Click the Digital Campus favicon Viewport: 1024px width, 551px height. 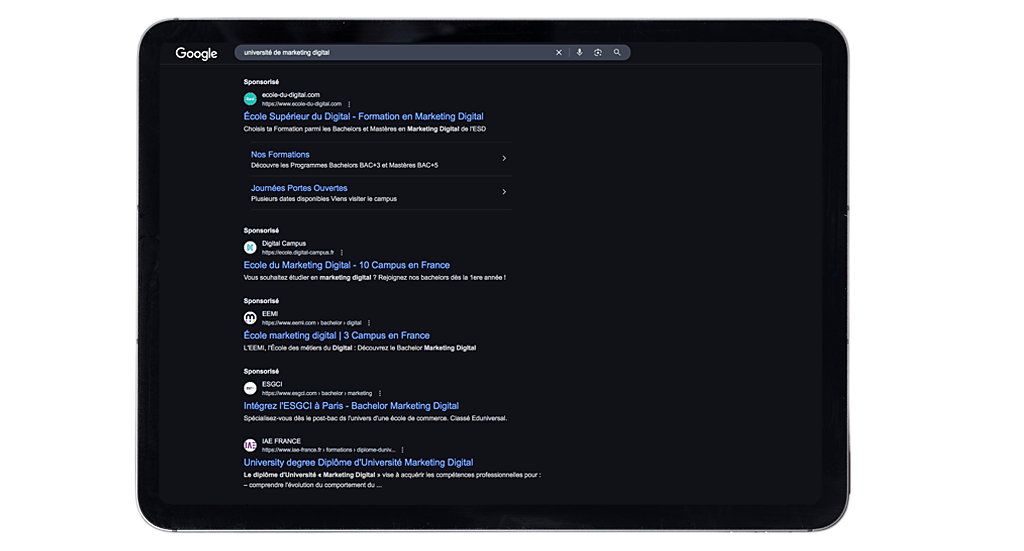[250, 247]
